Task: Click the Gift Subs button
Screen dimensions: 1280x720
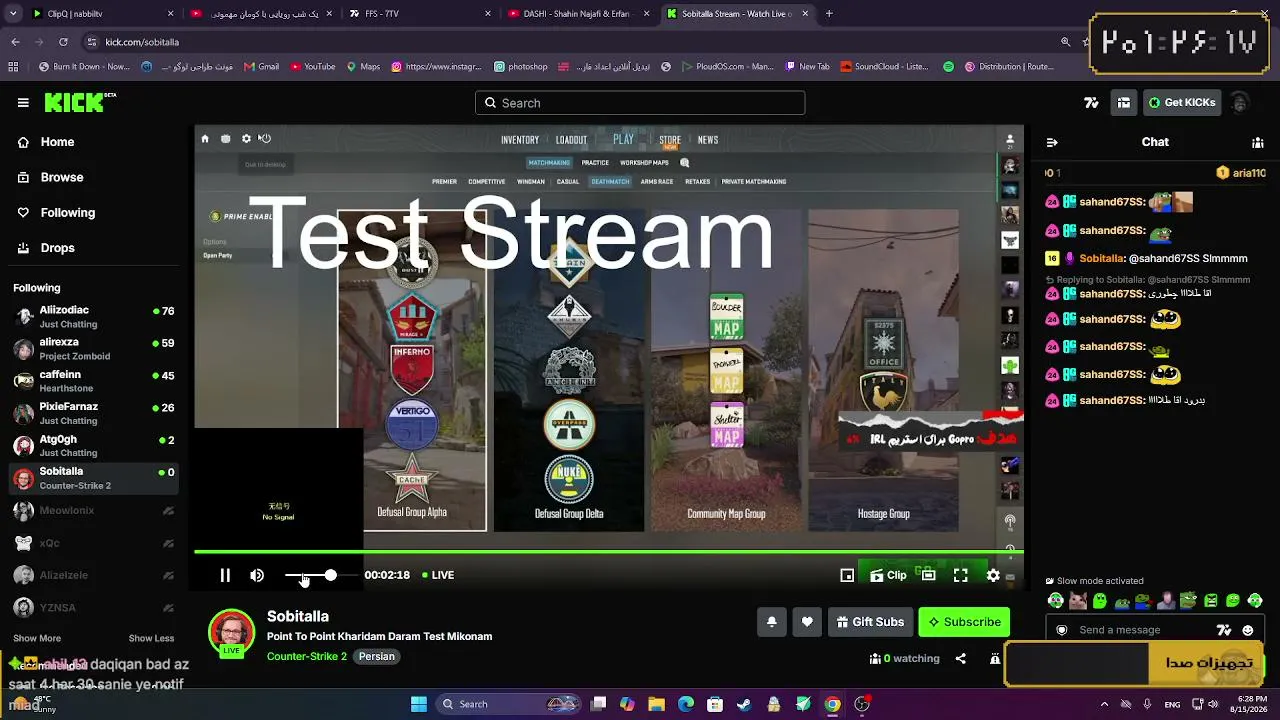Action: pos(870,622)
